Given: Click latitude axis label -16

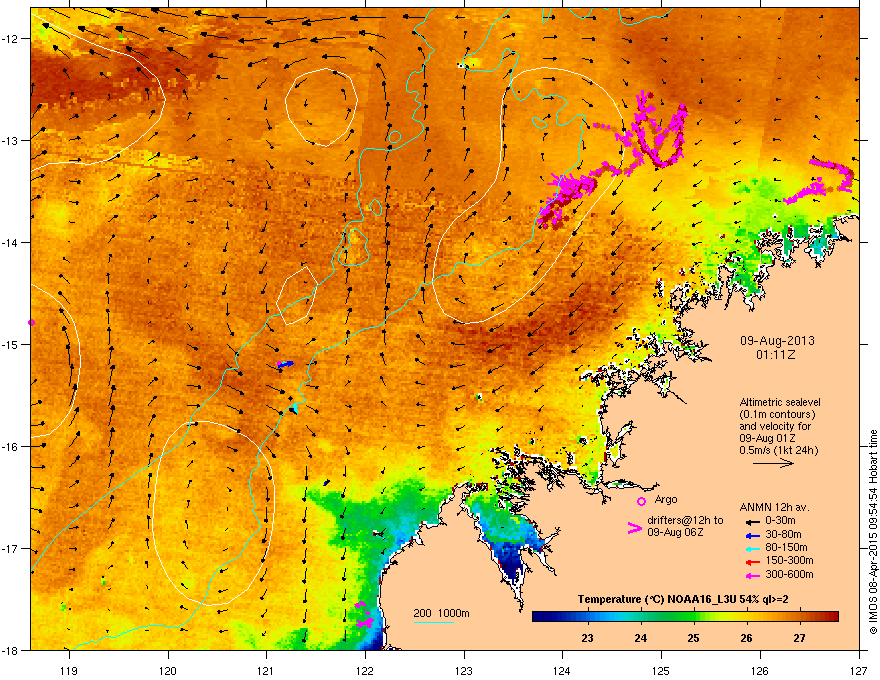Looking at the screenshot, I should 10,447.
